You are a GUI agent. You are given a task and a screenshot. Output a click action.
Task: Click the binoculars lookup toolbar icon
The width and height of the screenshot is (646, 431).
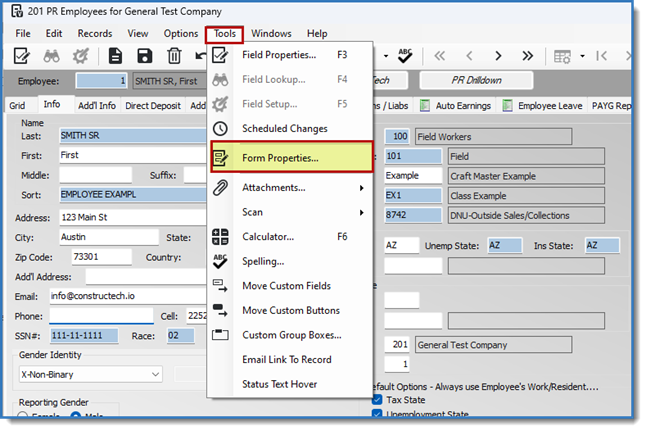(x=51, y=56)
